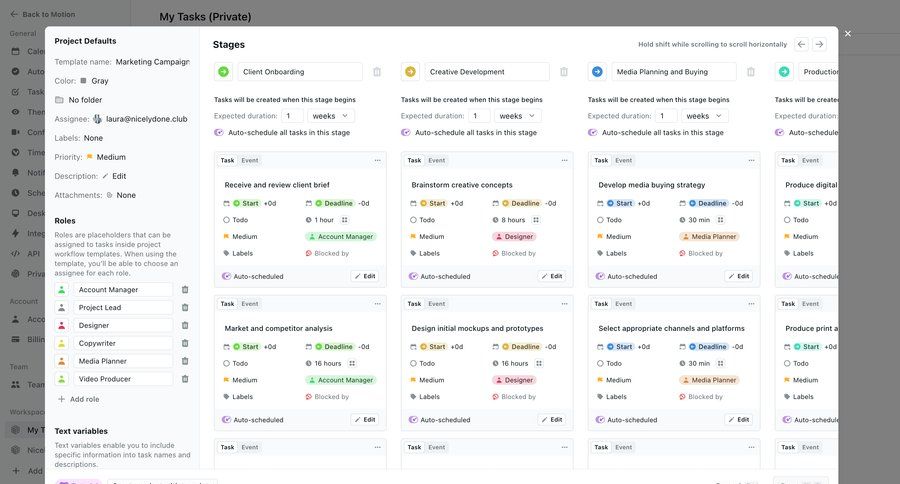
Task: Remove the Account Manager role with trash icon
Action: click(185, 290)
